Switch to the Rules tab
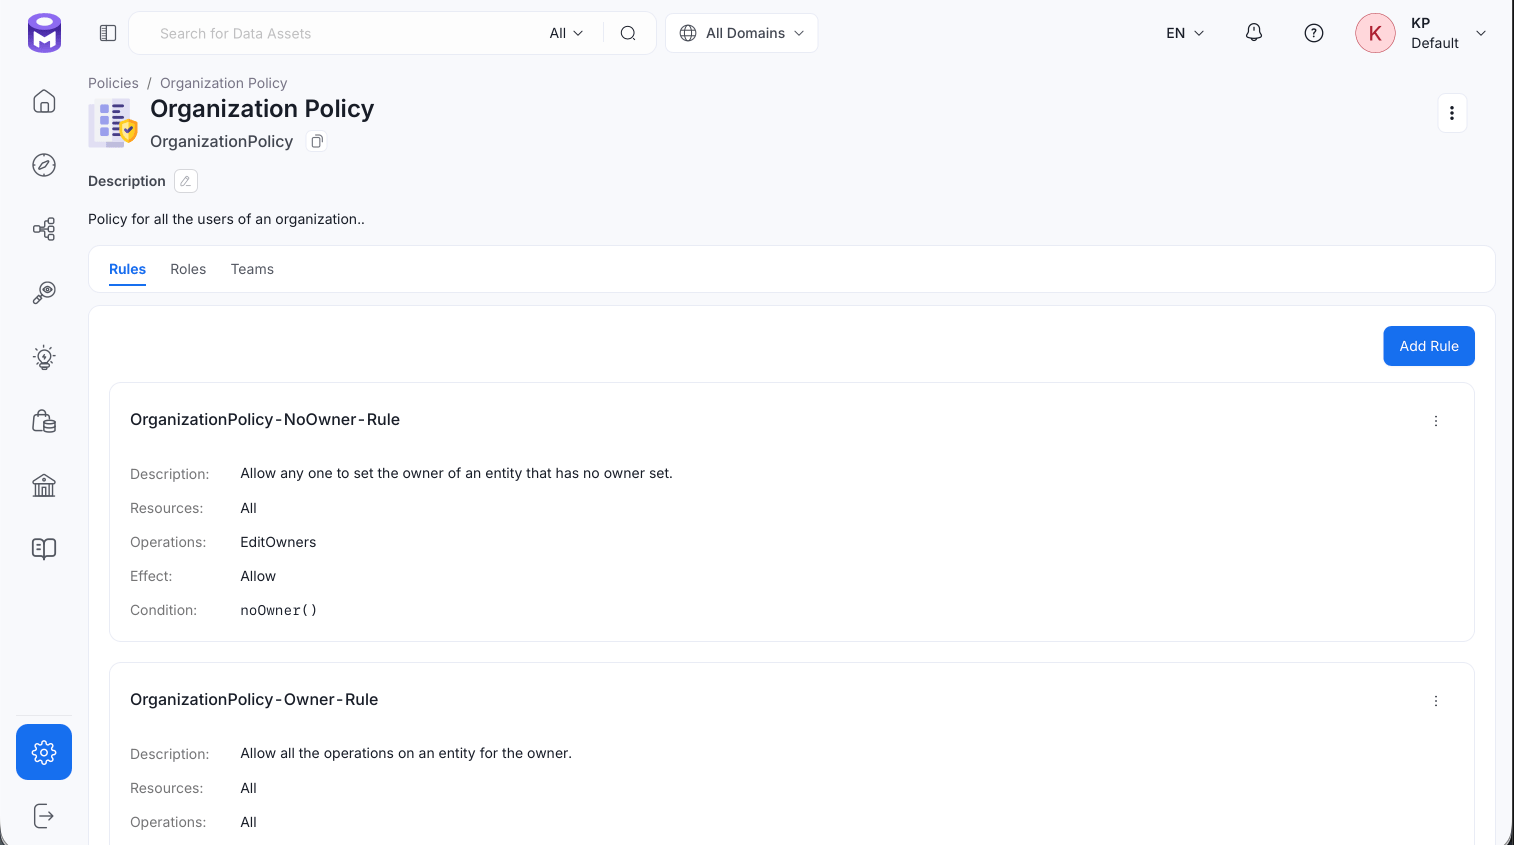The width and height of the screenshot is (1514, 845). (127, 269)
